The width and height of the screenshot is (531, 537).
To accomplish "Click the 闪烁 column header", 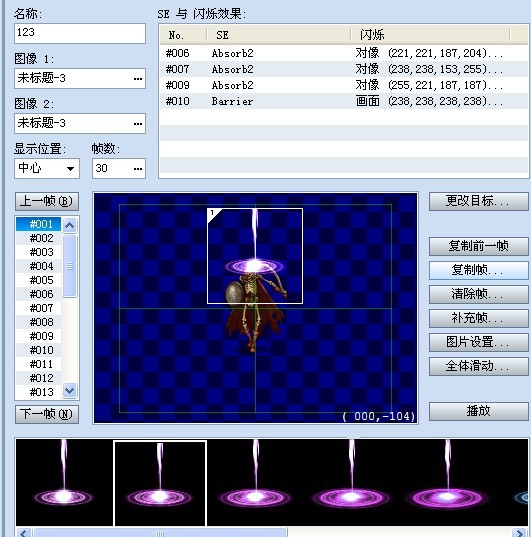I will (x=430, y=35).
